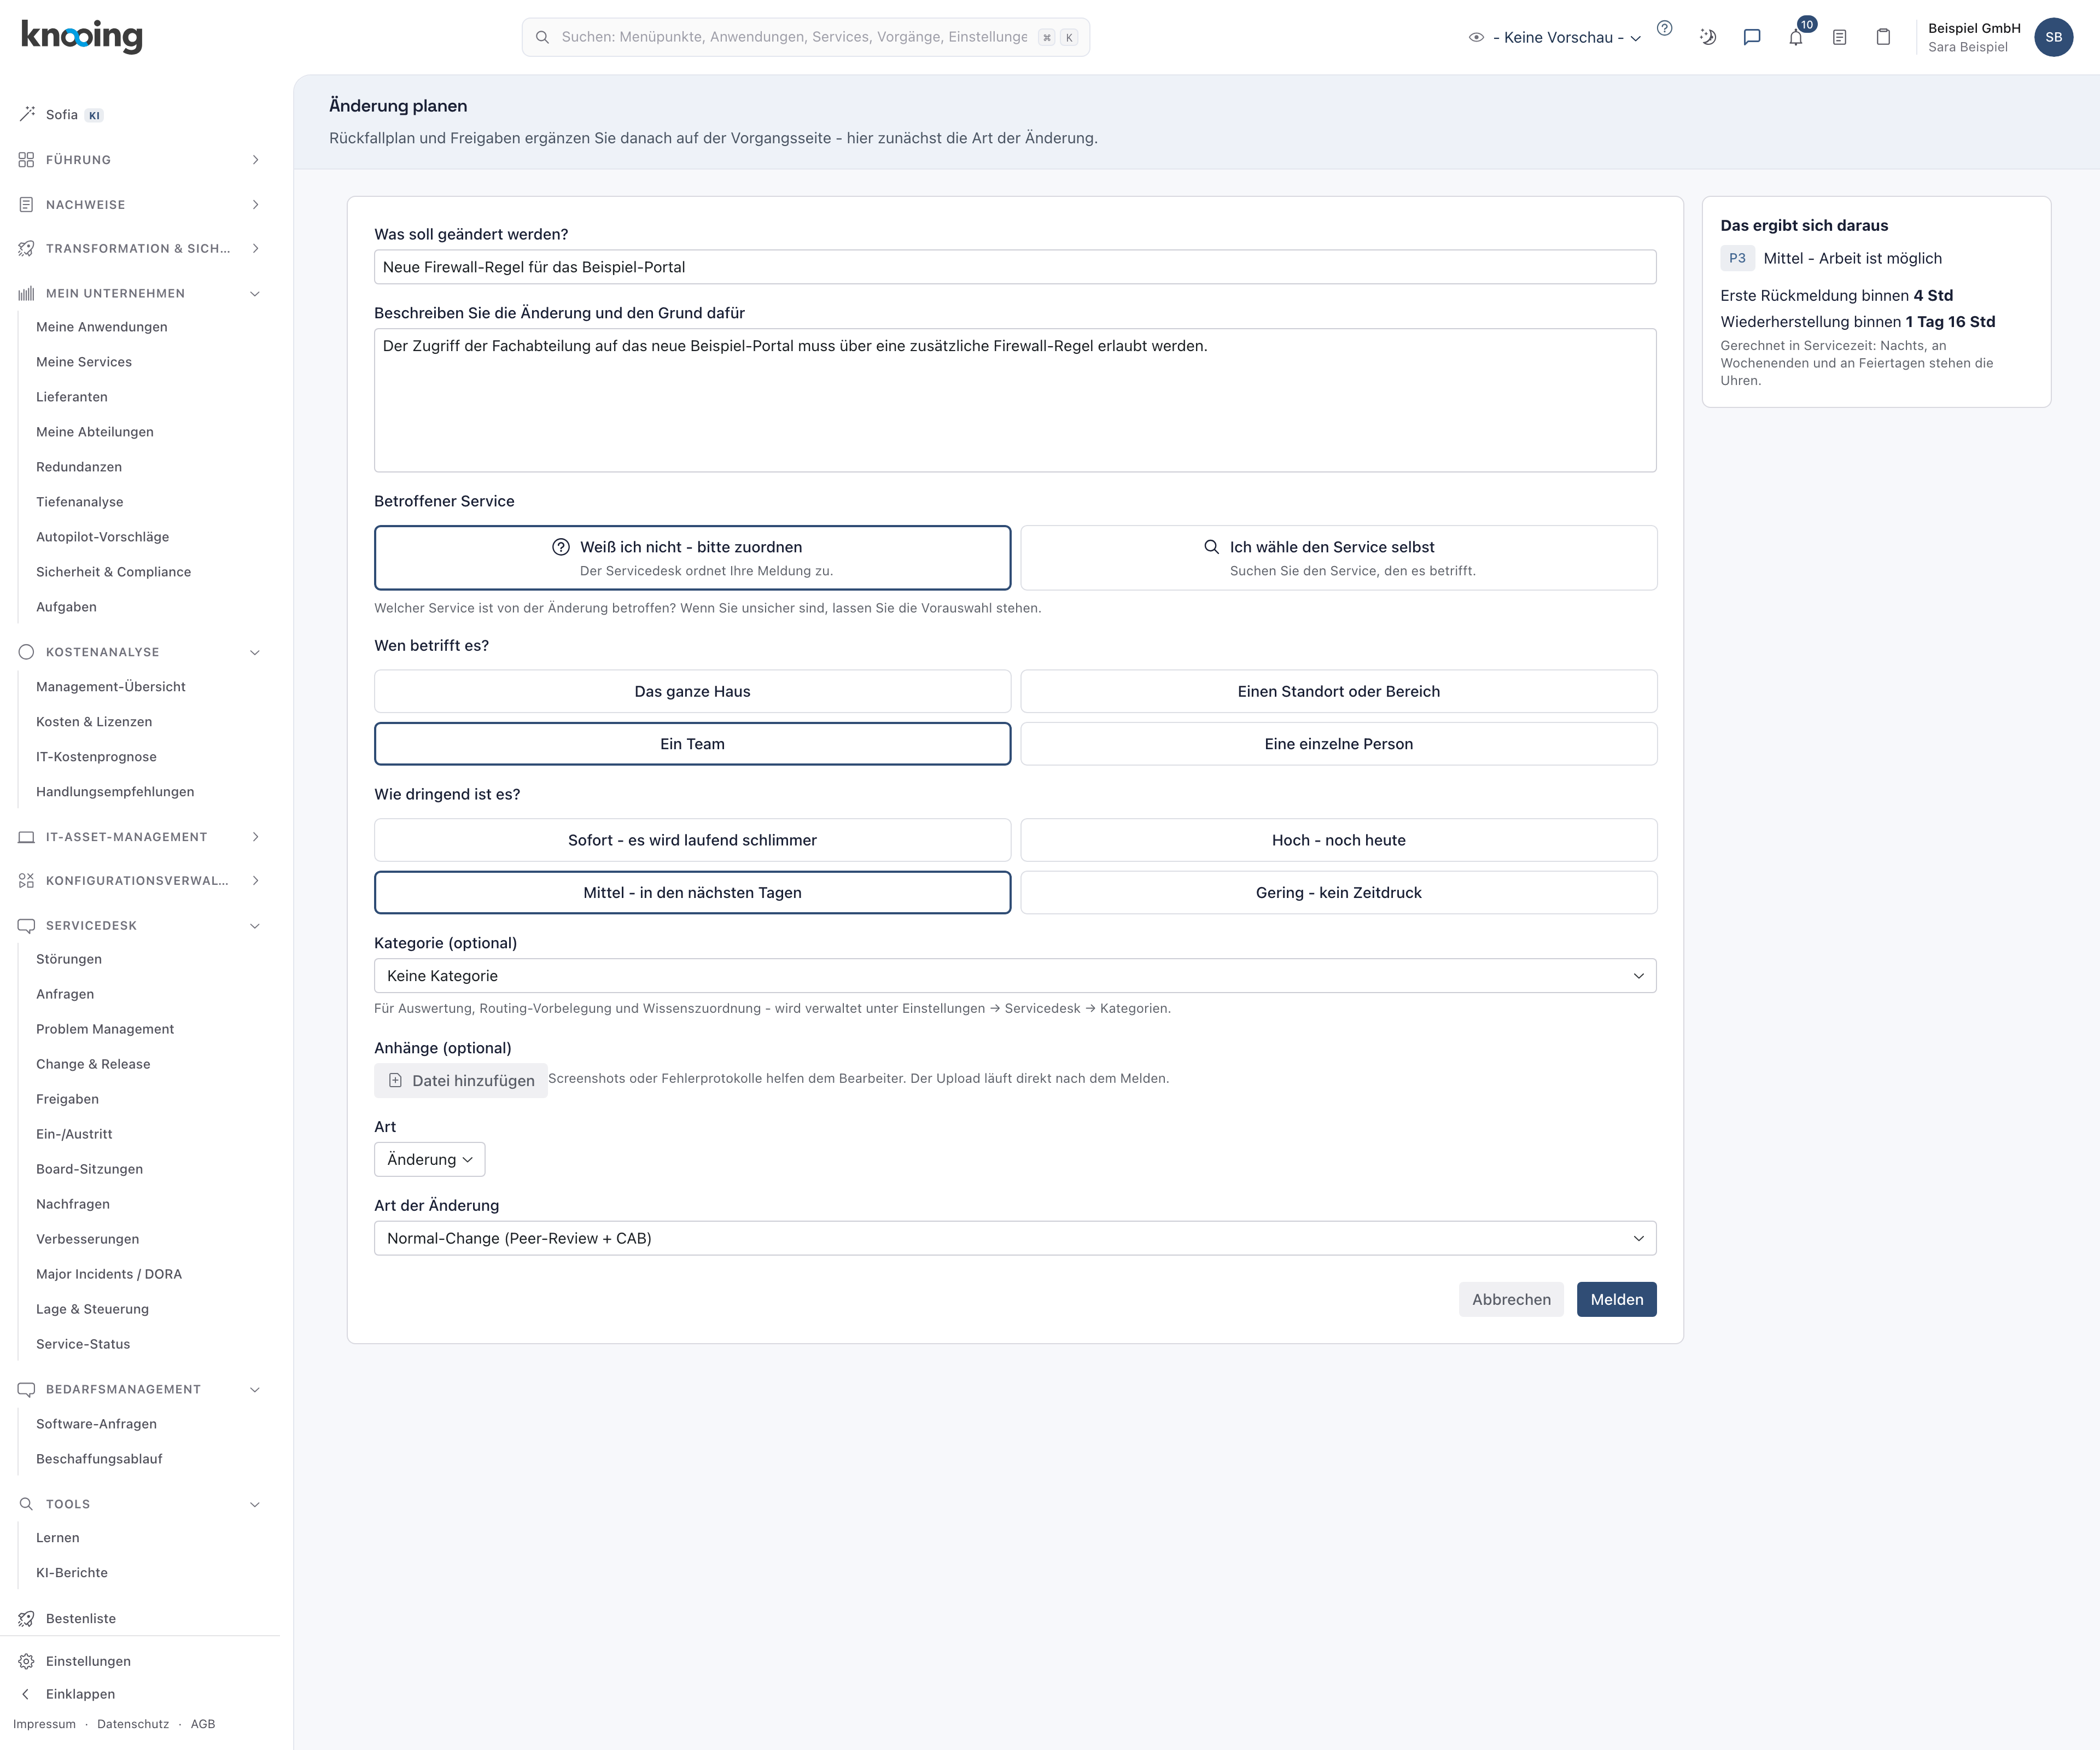This screenshot has height=1750, width=2100.
Task: Select 'Ich wähle den Service selbst' option
Action: (x=1339, y=558)
